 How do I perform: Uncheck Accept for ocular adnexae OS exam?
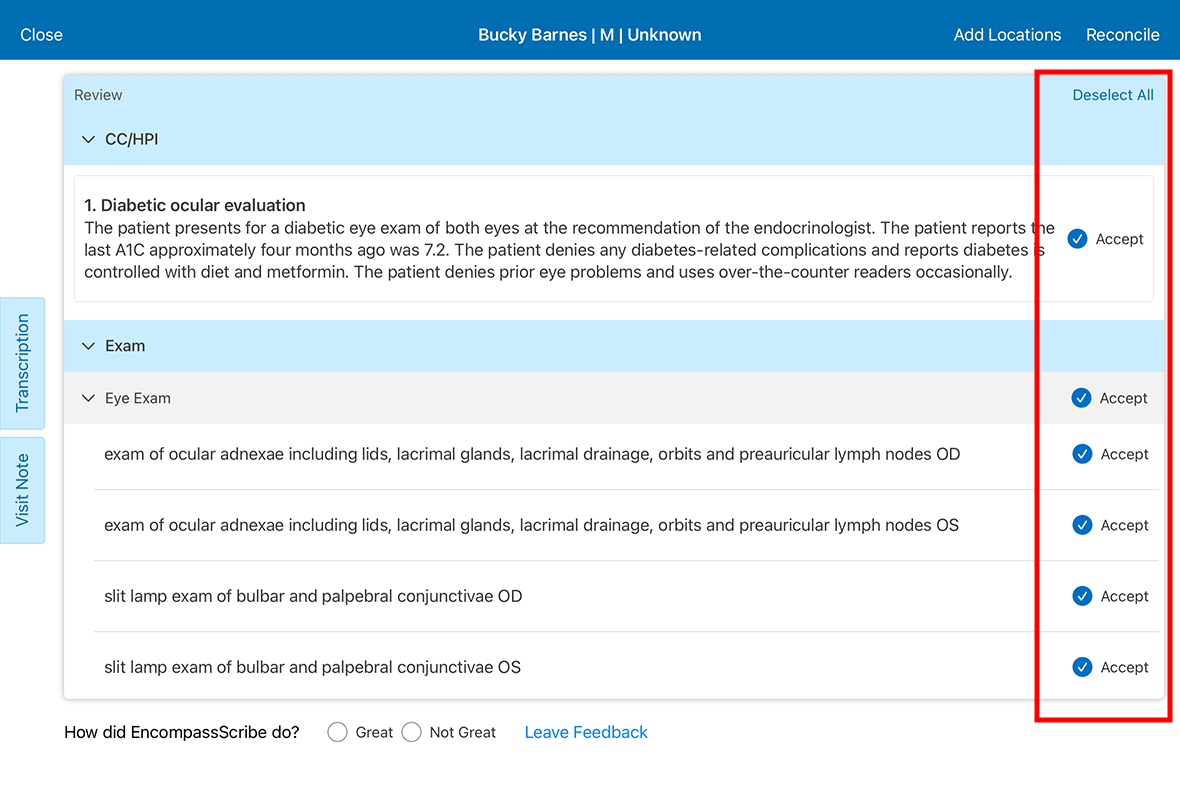click(x=1082, y=525)
